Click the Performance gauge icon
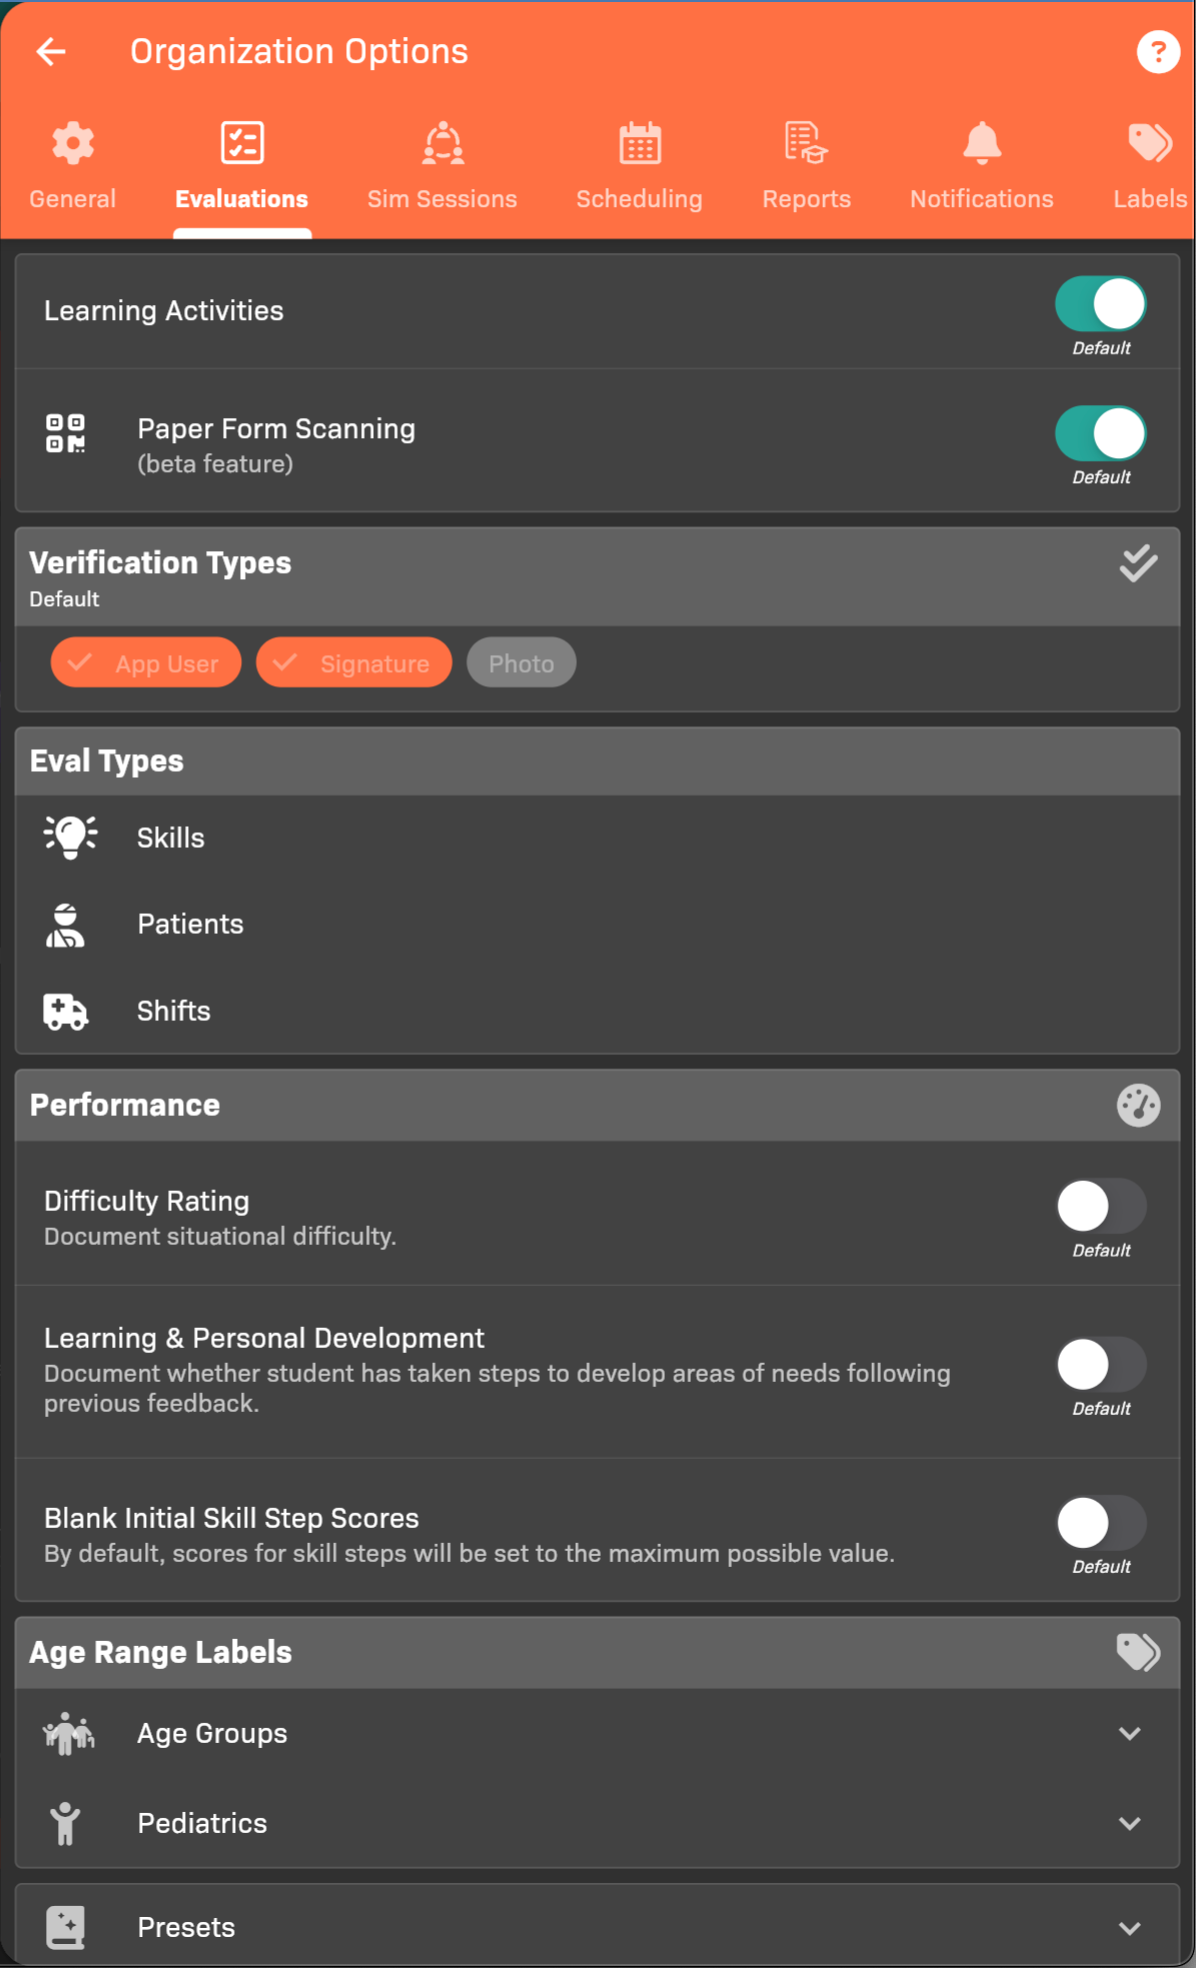 click(1138, 1105)
